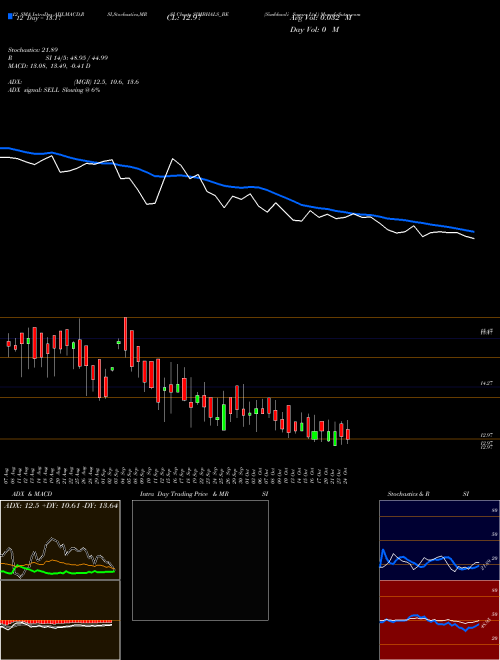Click the tall green candlestick in late September

(224, 417)
